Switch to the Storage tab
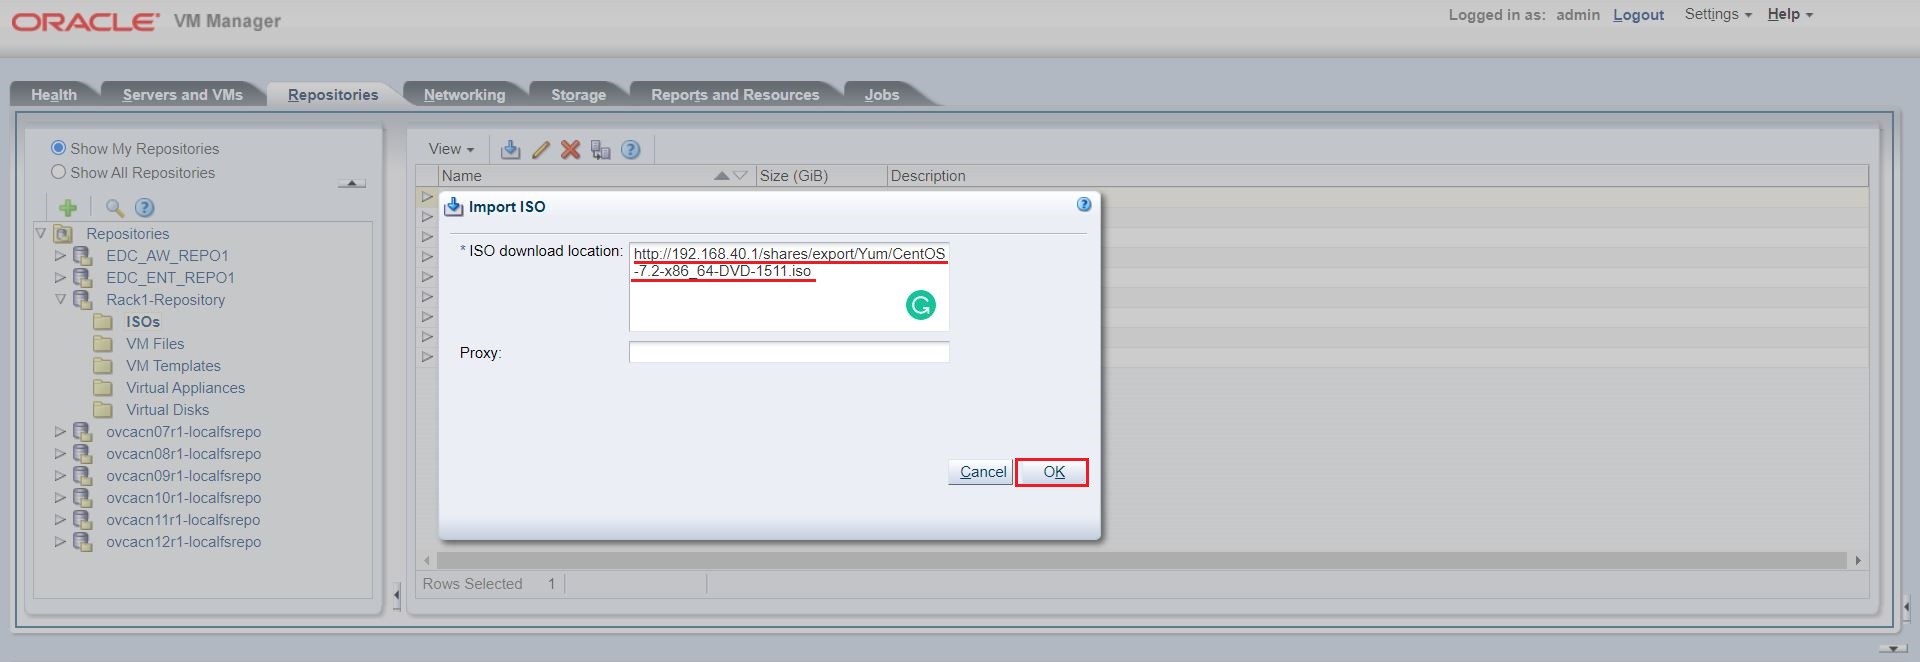1920x662 pixels. point(578,94)
